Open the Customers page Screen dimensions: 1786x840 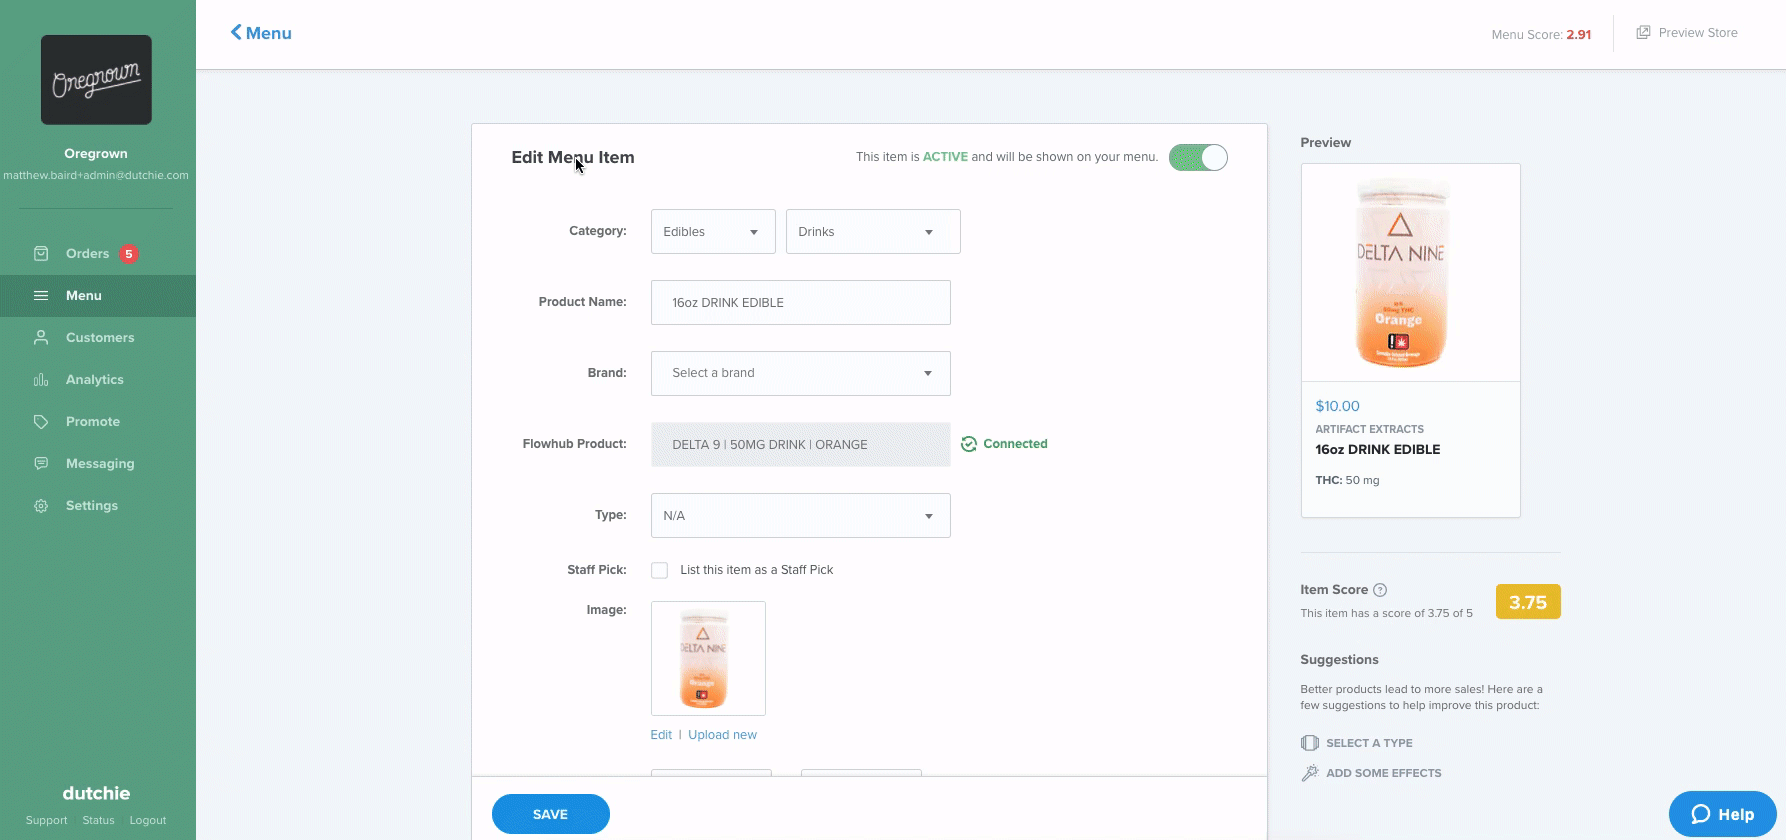98,338
